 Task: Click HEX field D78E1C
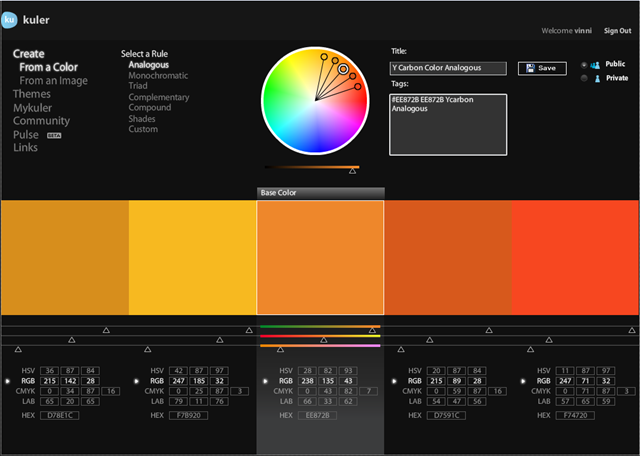click(60, 416)
